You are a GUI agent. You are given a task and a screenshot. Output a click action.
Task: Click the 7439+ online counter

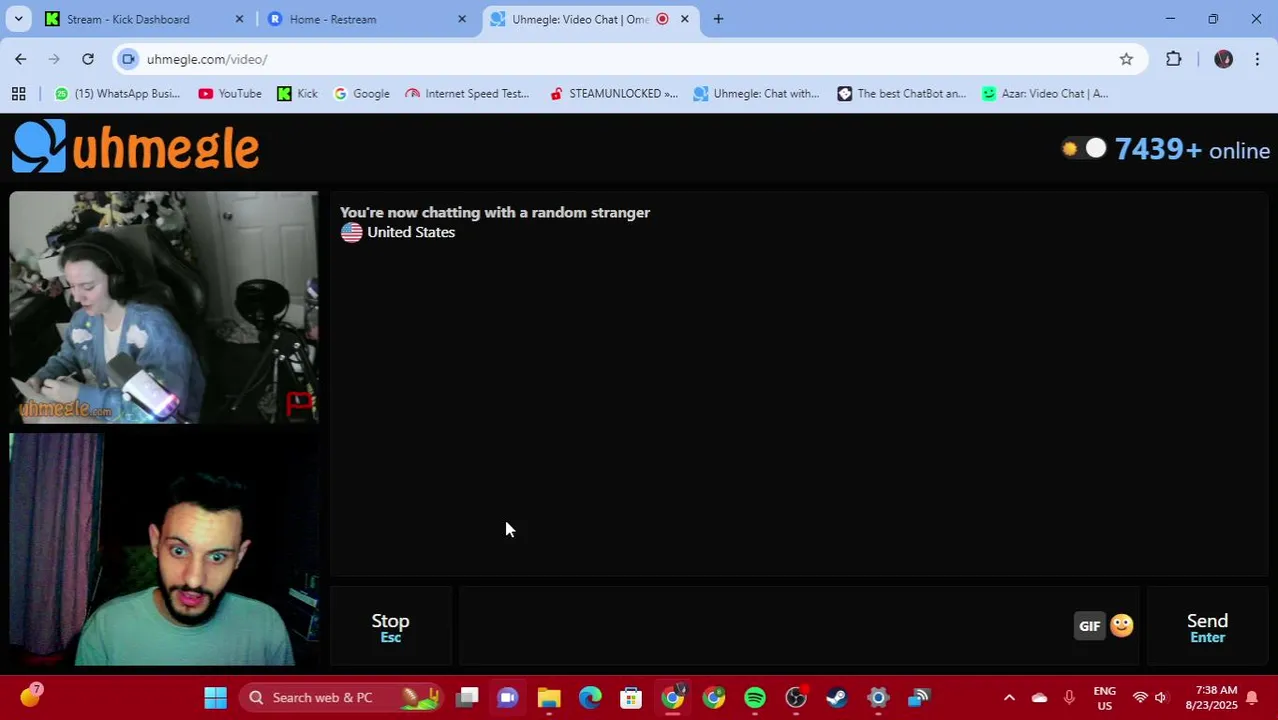pos(1192,149)
